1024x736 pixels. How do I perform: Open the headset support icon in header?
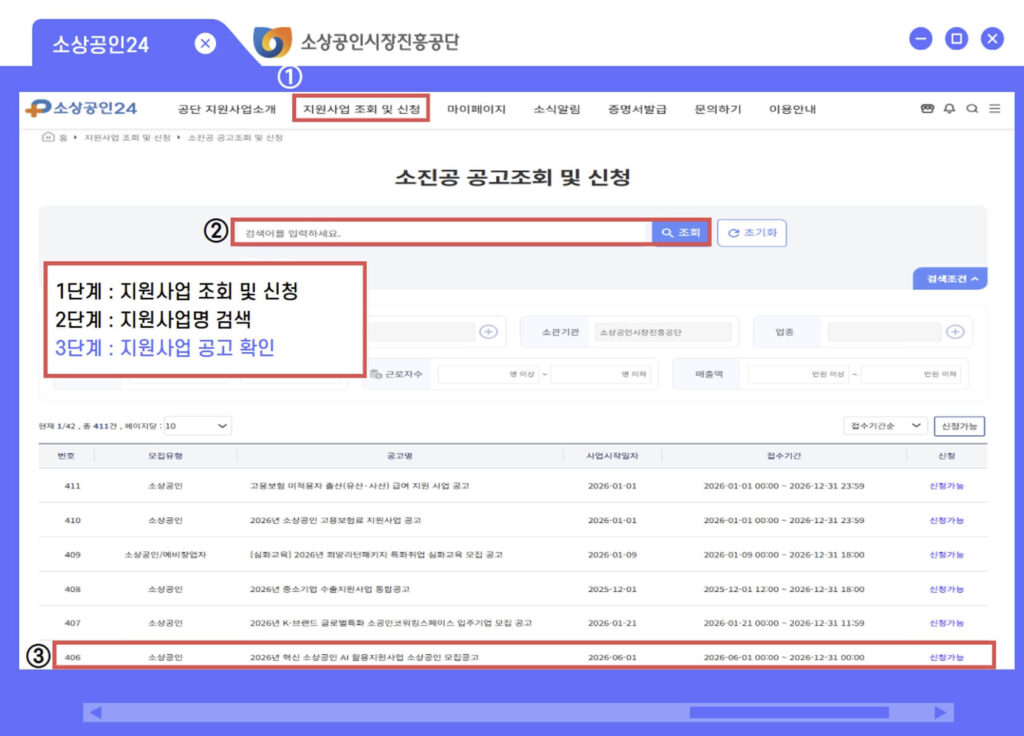pyautogui.click(x=927, y=108)
